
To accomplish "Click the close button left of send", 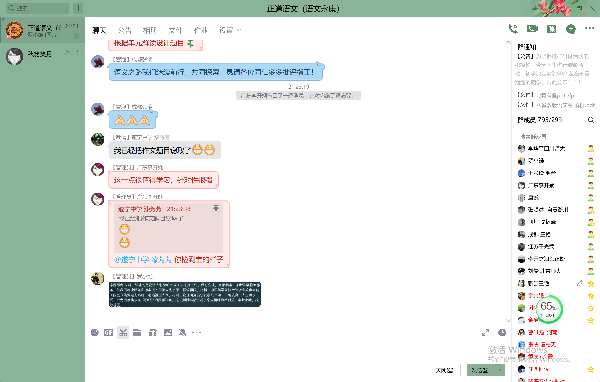I will 444,370.
